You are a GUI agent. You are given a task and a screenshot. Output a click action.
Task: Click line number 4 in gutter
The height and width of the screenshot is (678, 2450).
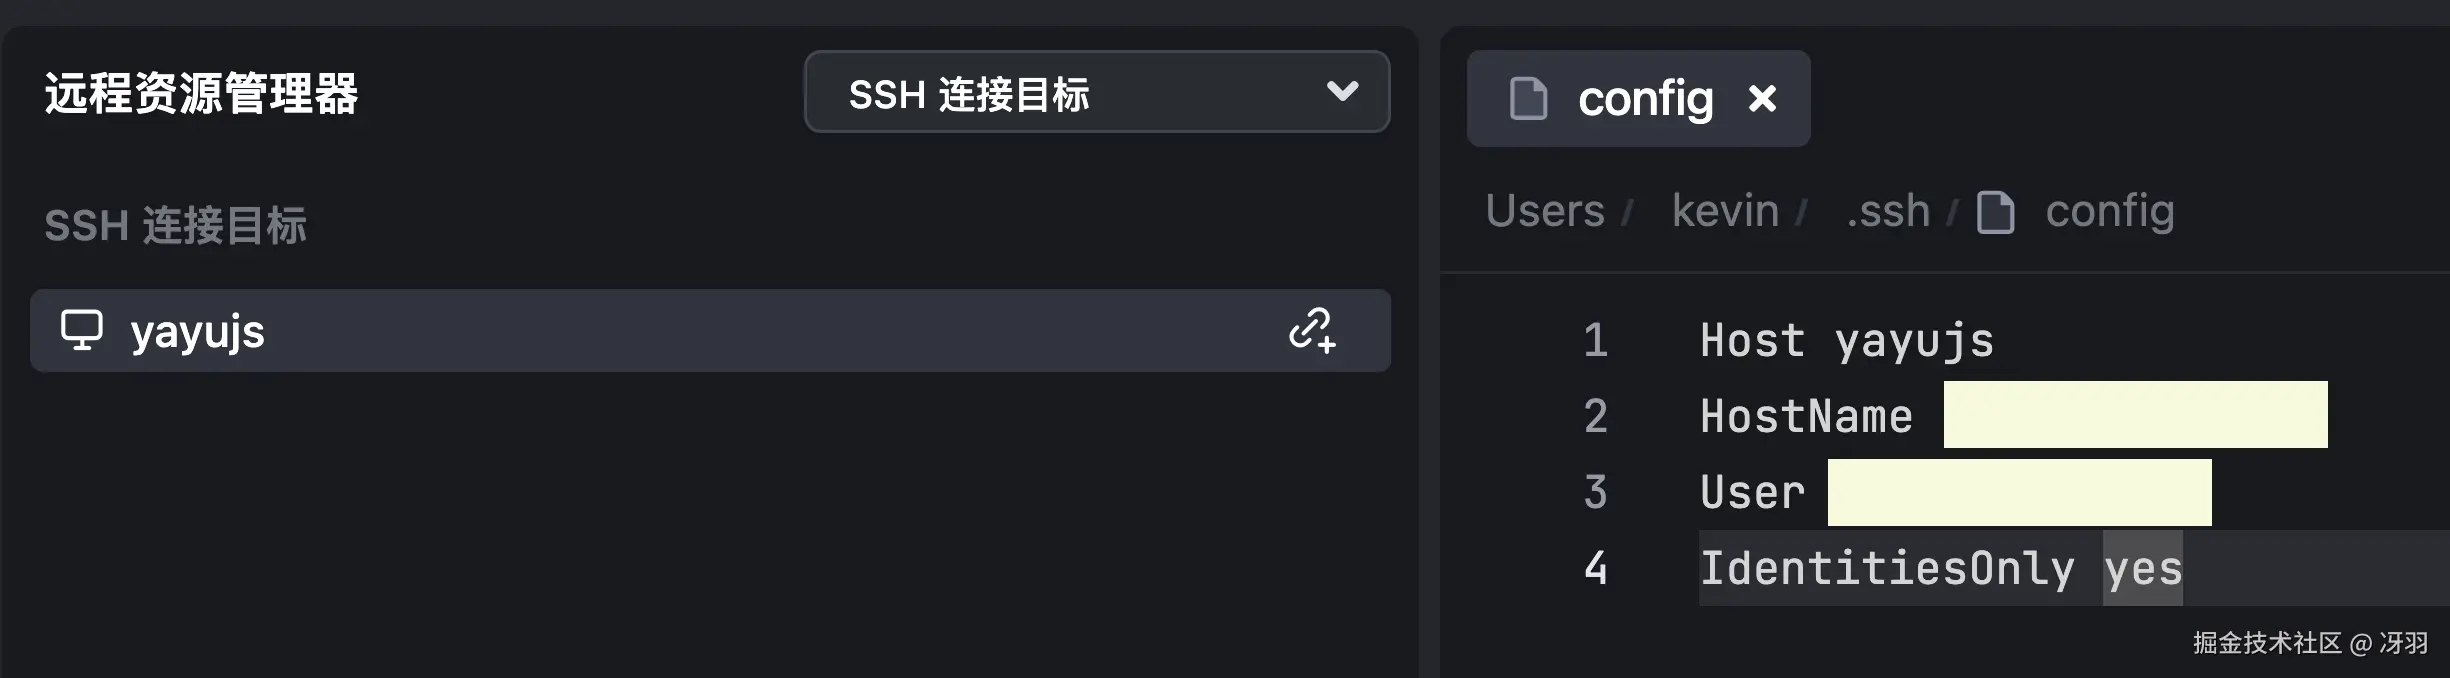point(1595,568)
